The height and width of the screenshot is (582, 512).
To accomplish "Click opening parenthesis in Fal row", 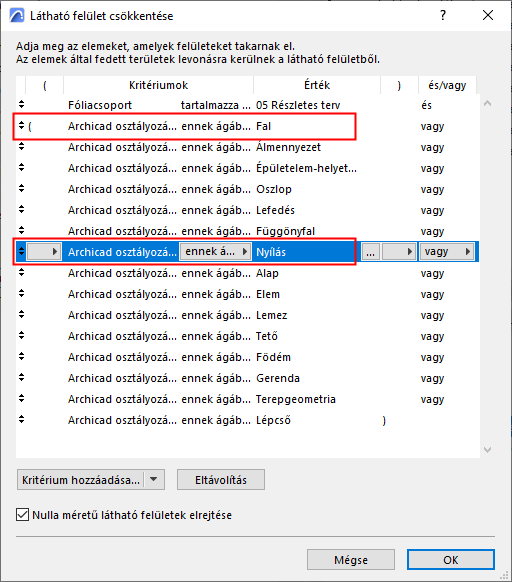I will (x=30, y=126).
